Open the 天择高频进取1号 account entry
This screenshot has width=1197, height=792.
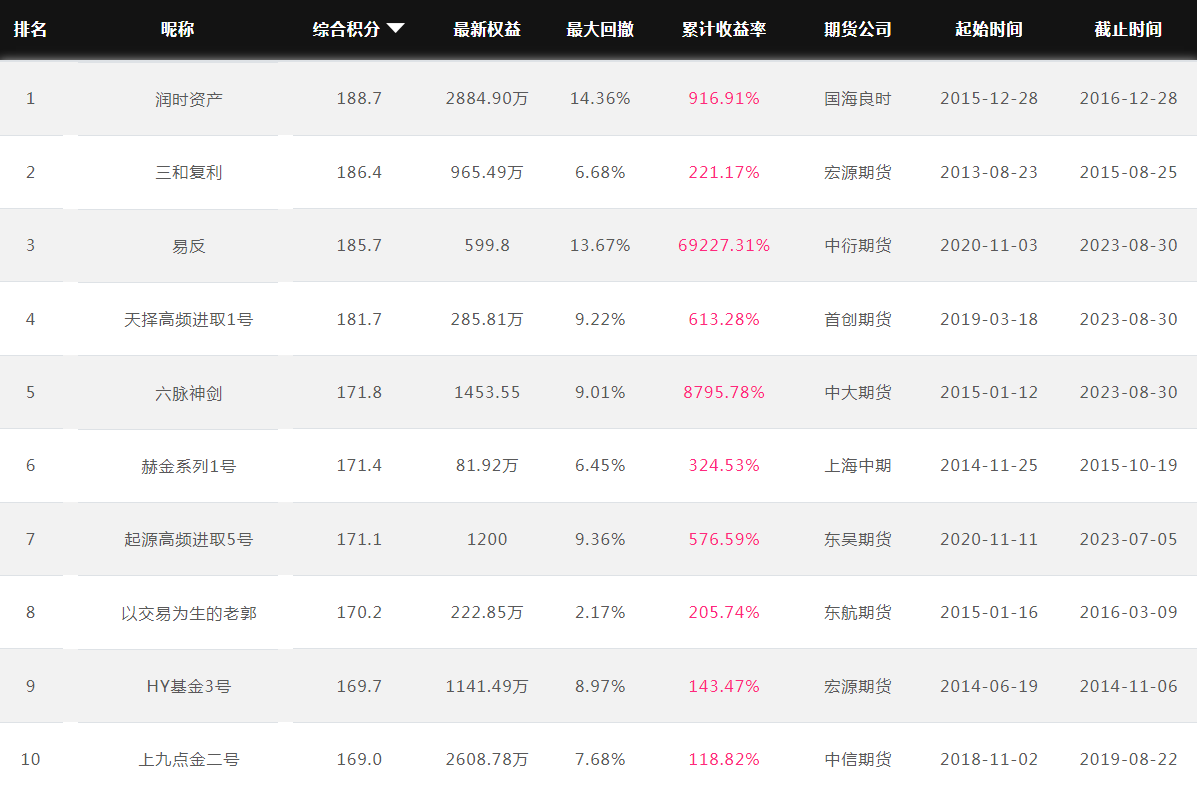(189, 319)
